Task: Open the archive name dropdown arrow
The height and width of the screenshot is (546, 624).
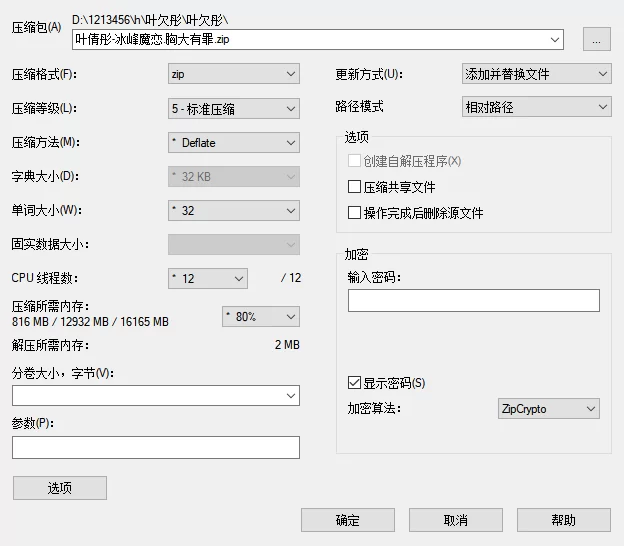Action: (555, 39)
